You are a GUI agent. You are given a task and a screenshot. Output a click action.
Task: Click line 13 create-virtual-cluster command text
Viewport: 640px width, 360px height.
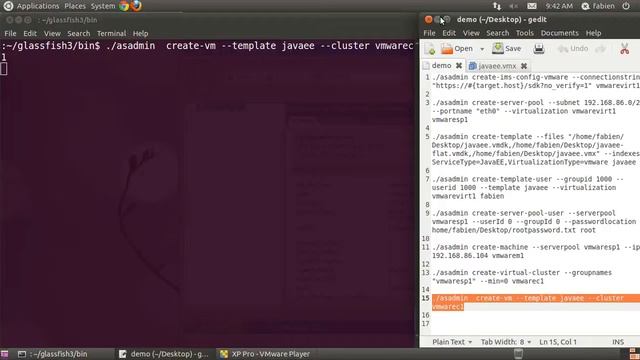point(522,277)
